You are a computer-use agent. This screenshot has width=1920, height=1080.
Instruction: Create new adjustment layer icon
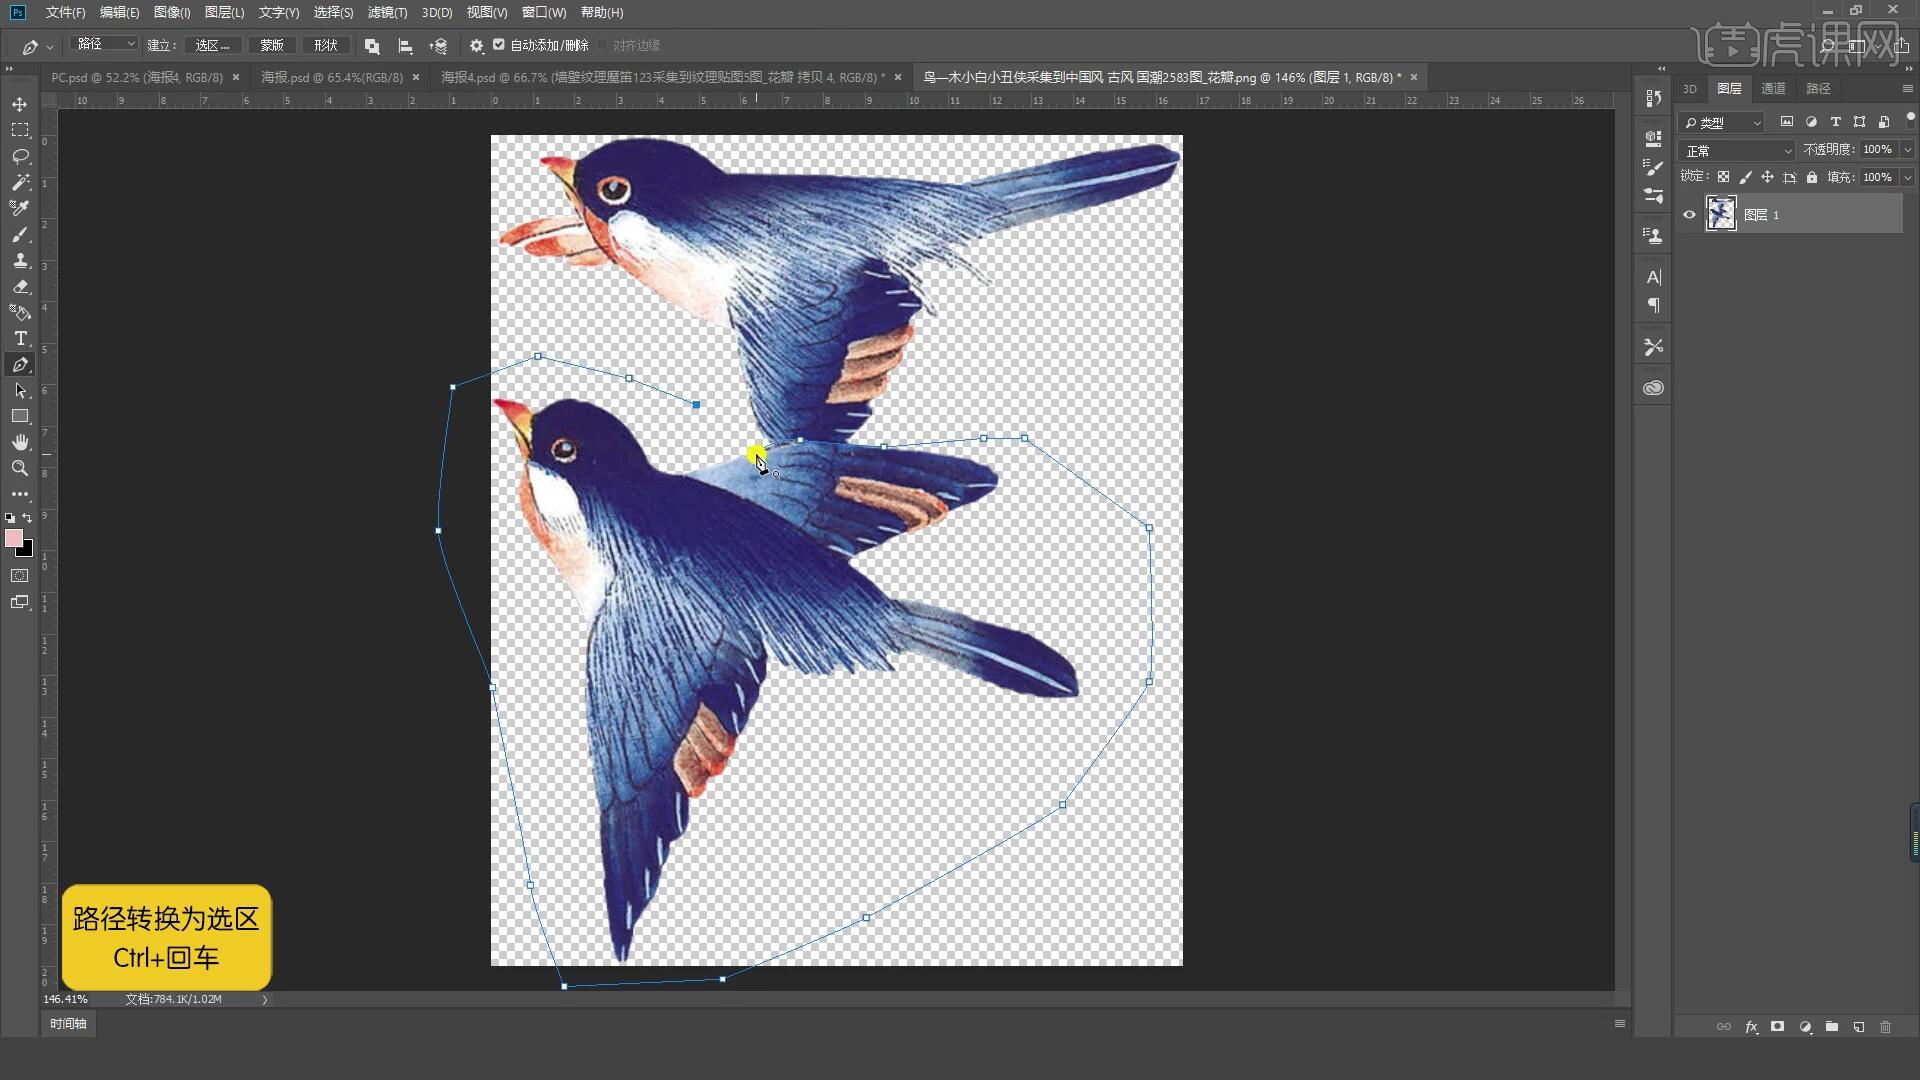tap(1805, 1027)
